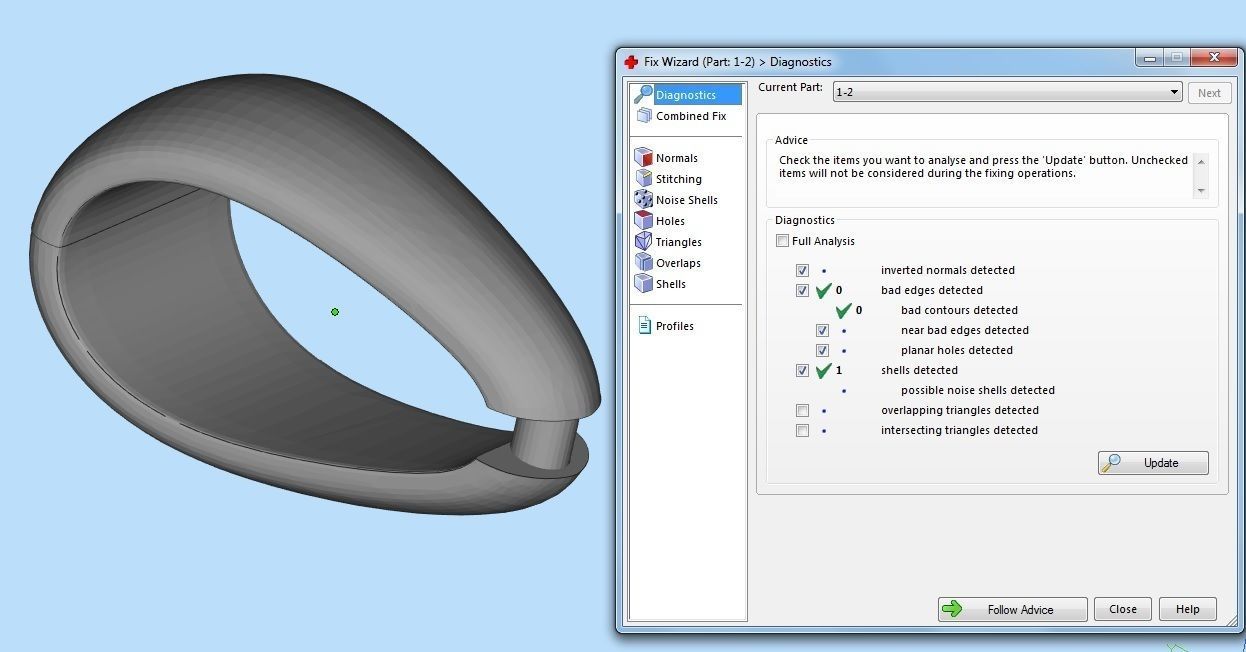Click the Help button

coord(1188,609)
